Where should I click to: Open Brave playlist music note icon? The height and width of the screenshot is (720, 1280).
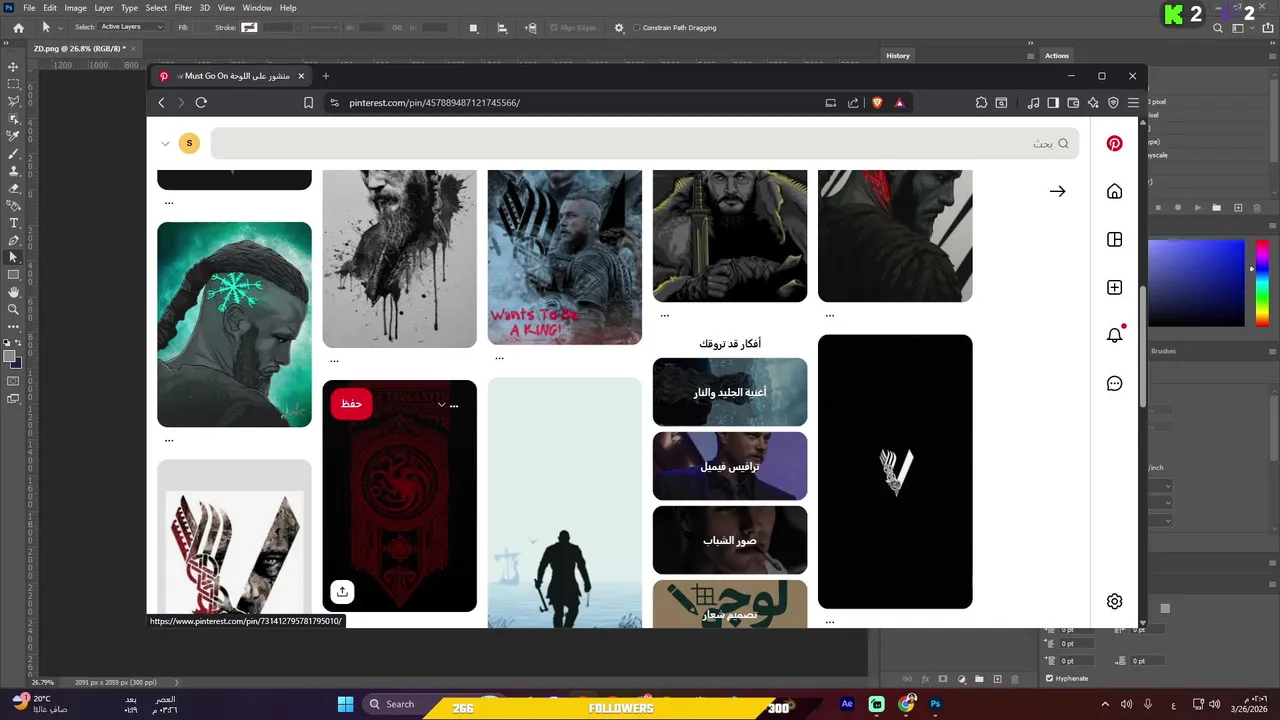(x=1033, y=102)
